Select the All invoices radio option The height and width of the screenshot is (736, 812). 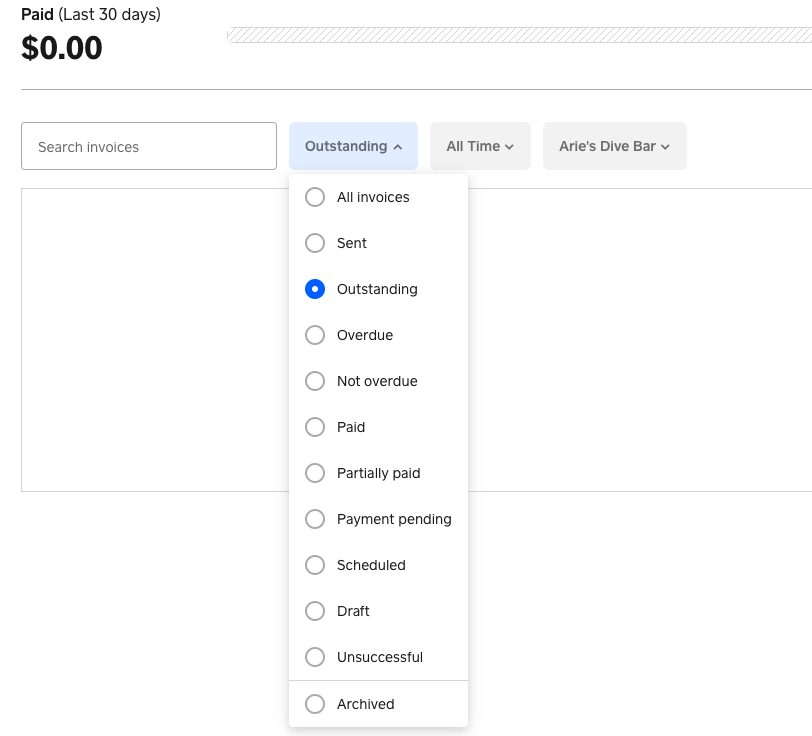coord(315,197)
